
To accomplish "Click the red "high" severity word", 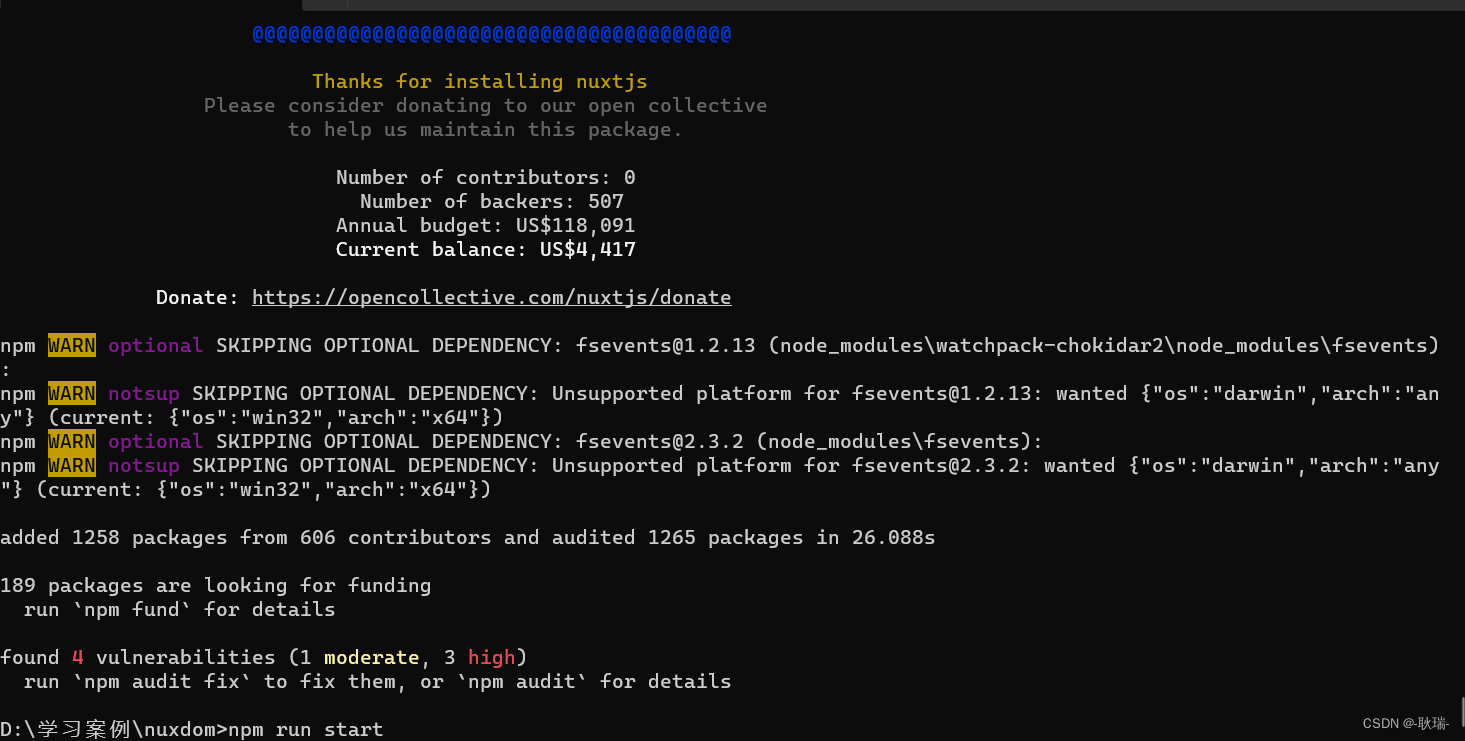I will point(492,658).
